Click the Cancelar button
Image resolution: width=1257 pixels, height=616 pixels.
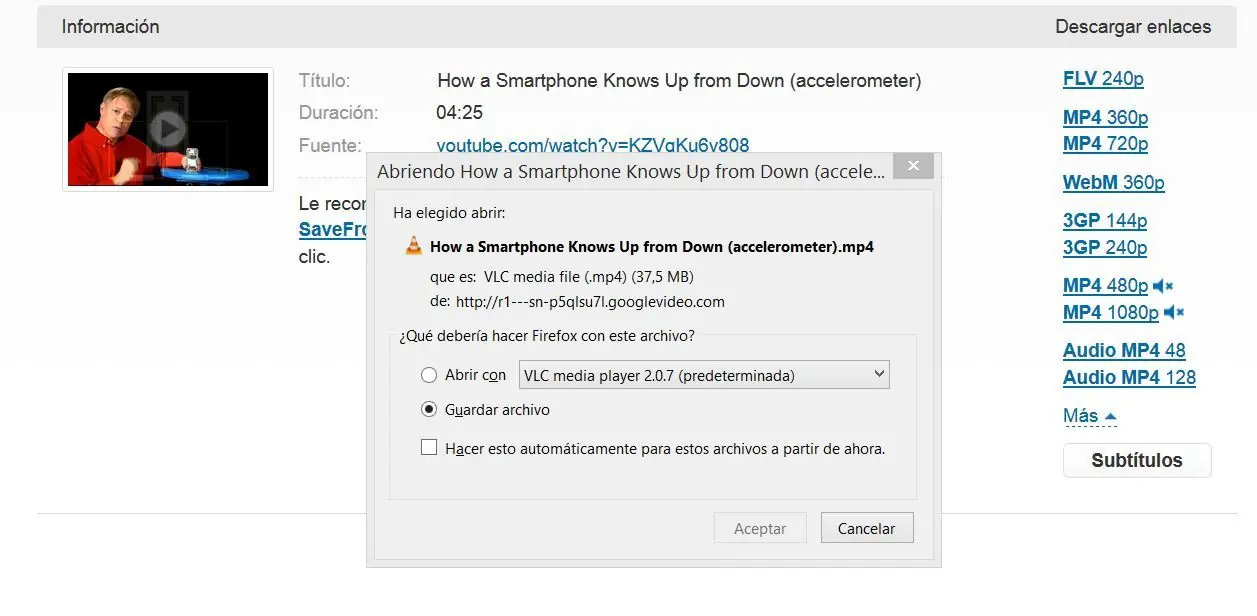tap(867, 528)
